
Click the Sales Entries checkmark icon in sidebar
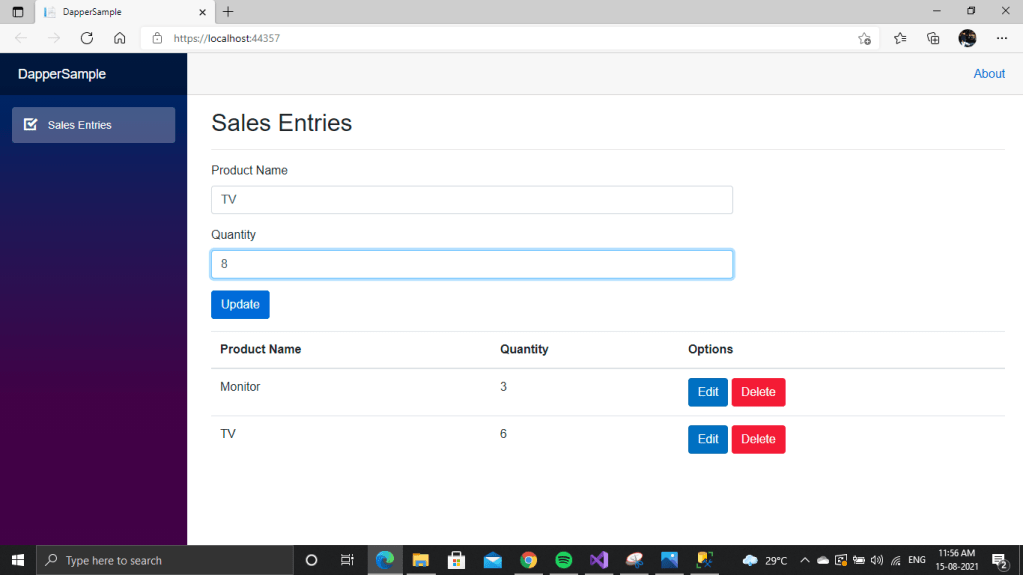pyautogui.click(x=30, y=125)
